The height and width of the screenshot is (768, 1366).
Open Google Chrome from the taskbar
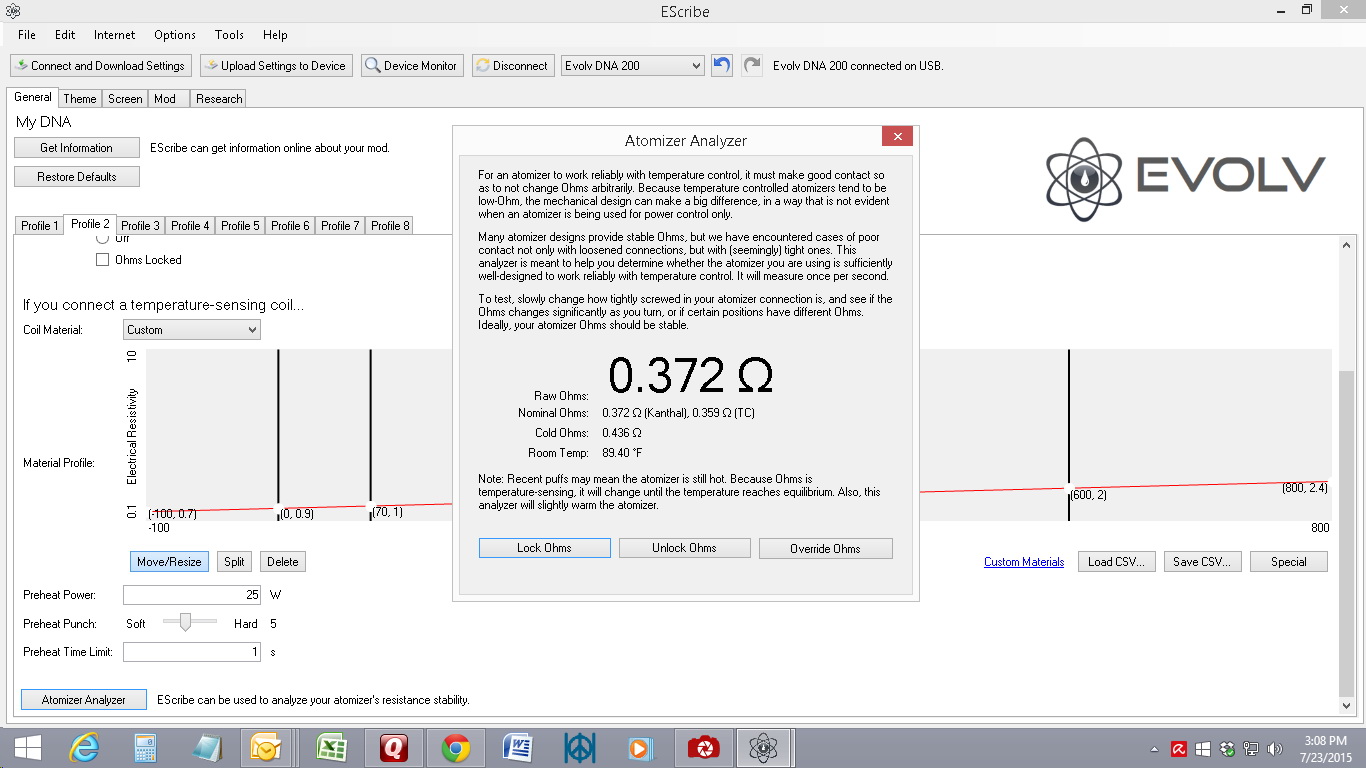tap(456, 748)
